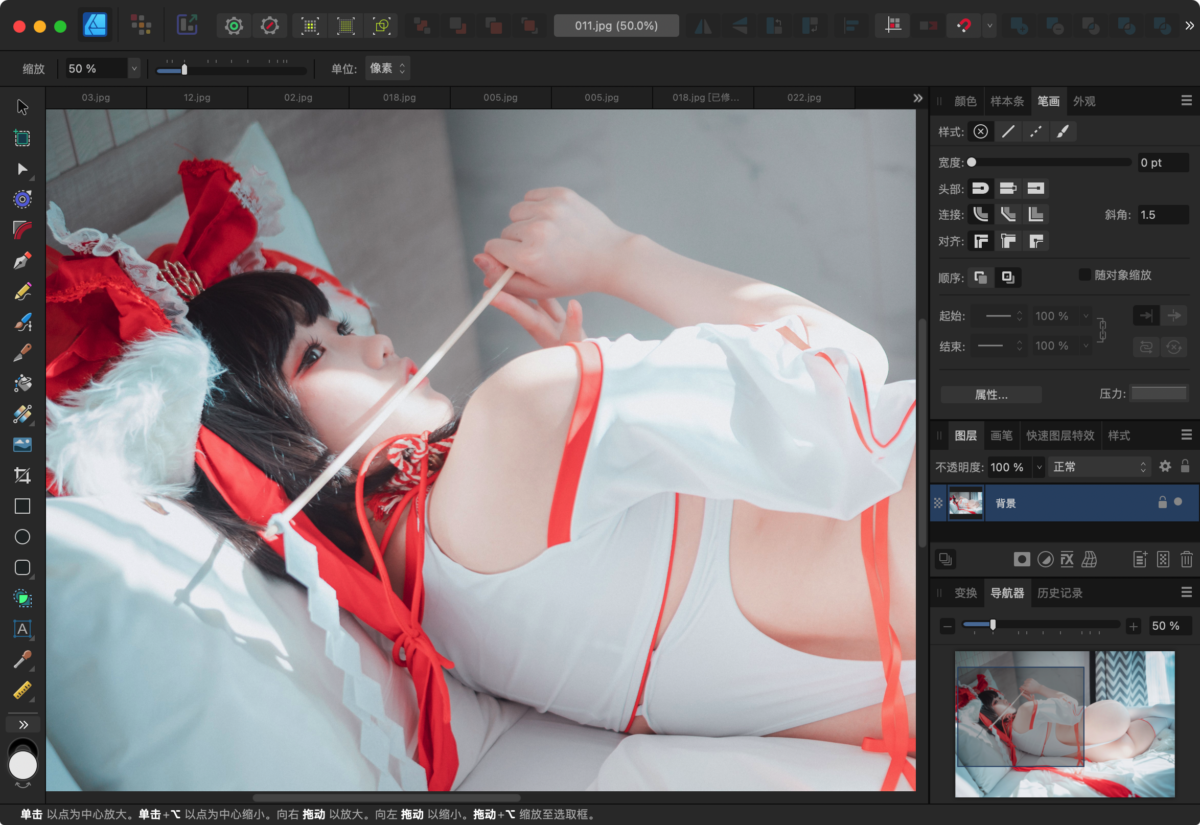Switch to the 变换 tab
Image resolution: width=1200 pixels, height=825 pixels.
click(x=965, y=593)
